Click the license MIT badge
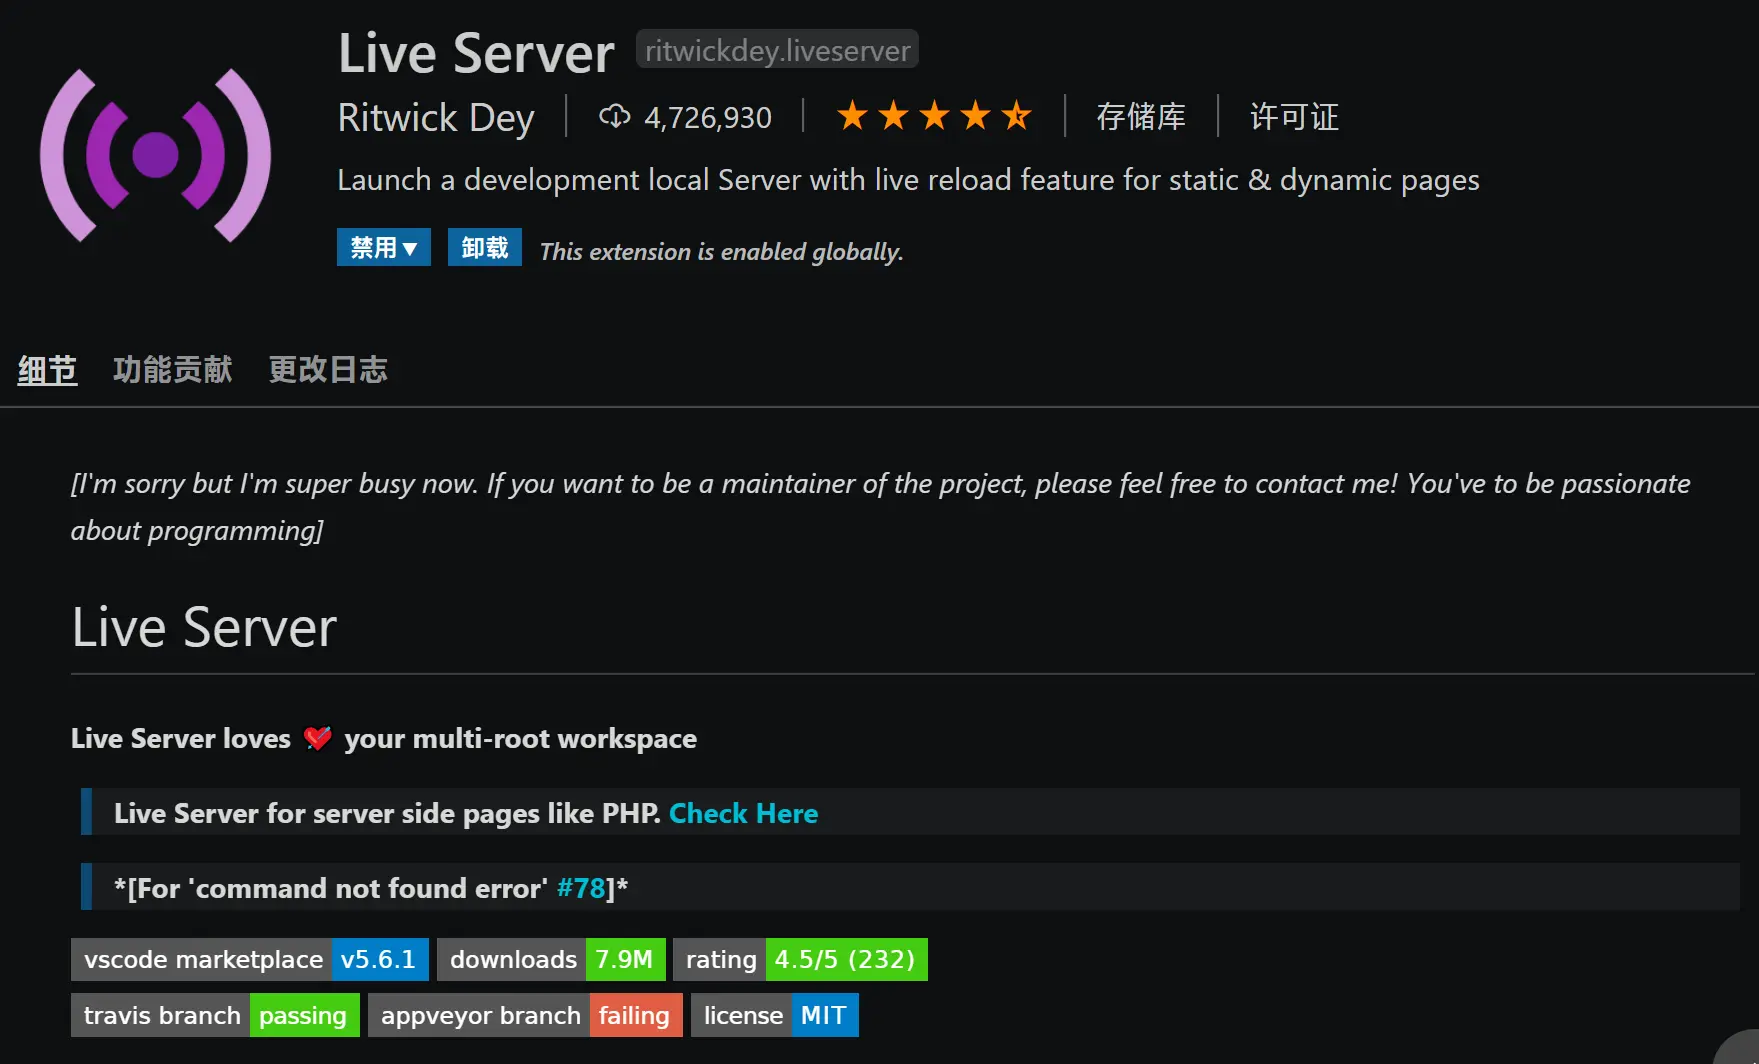The height and width of the screenshot is (1064, 1759). point(775,1015)
